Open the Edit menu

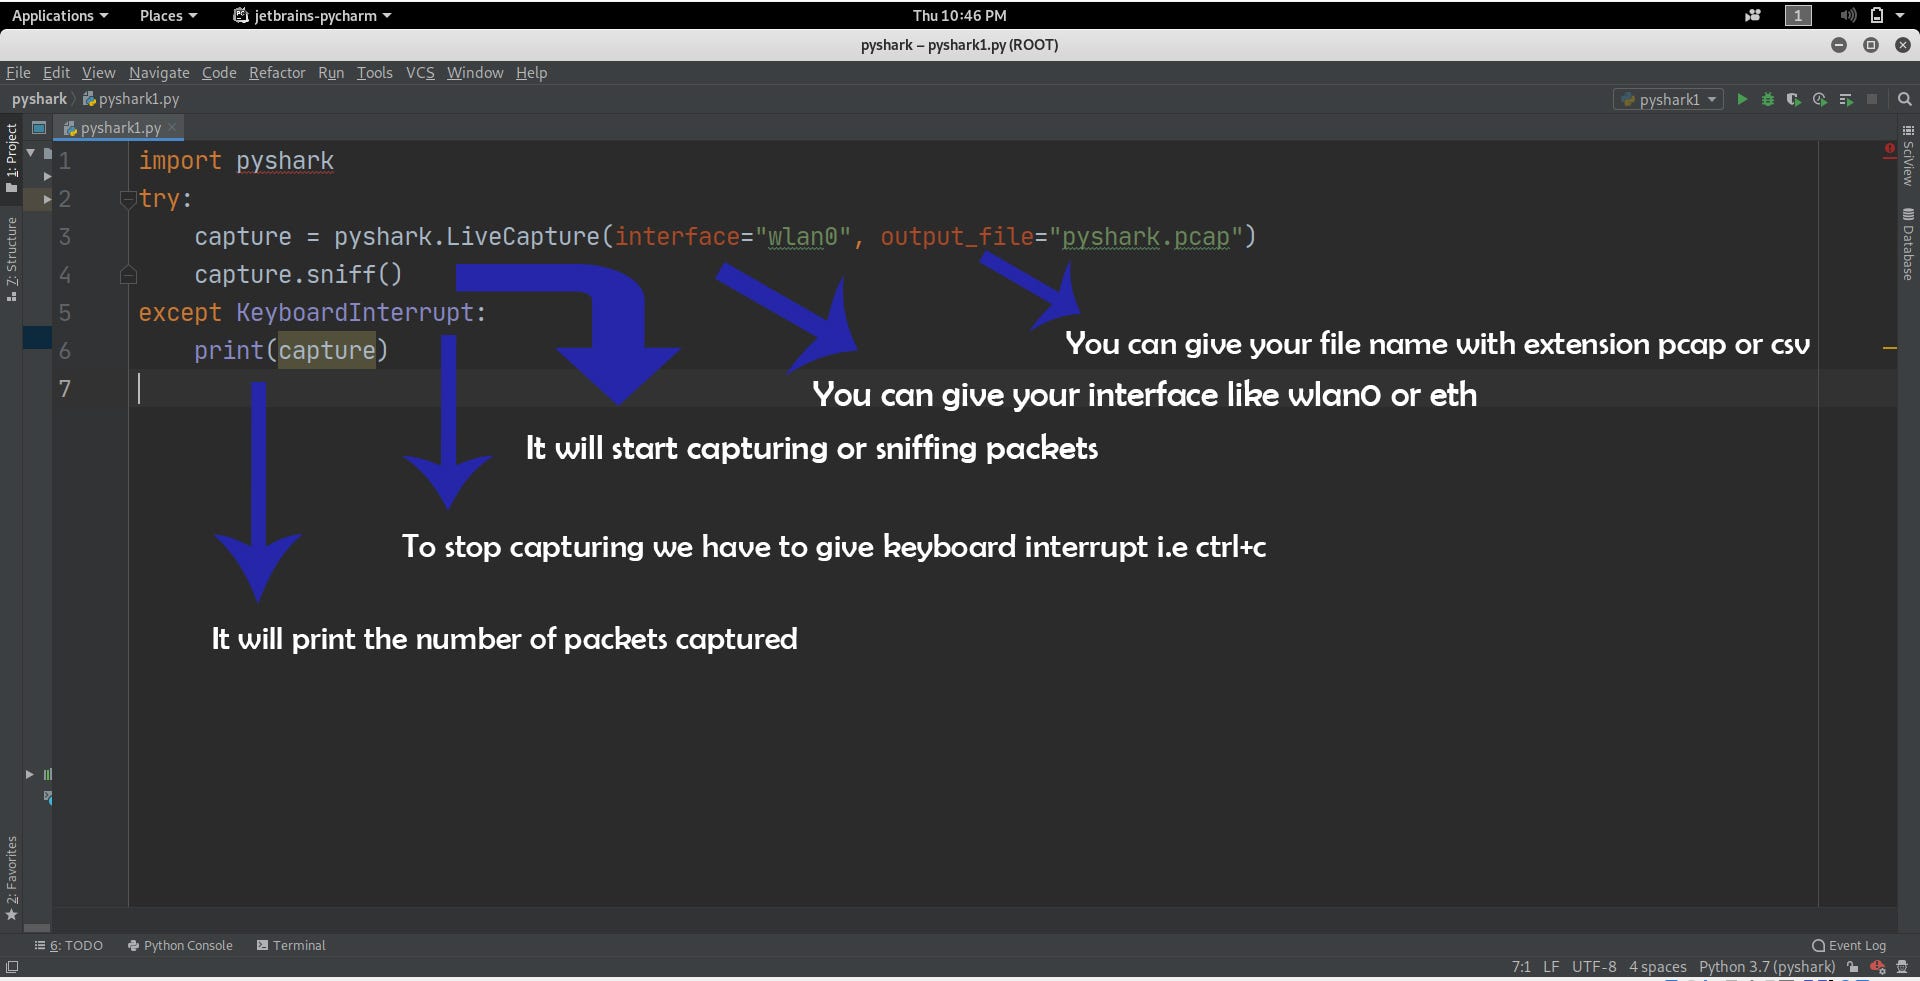(56, 72)
